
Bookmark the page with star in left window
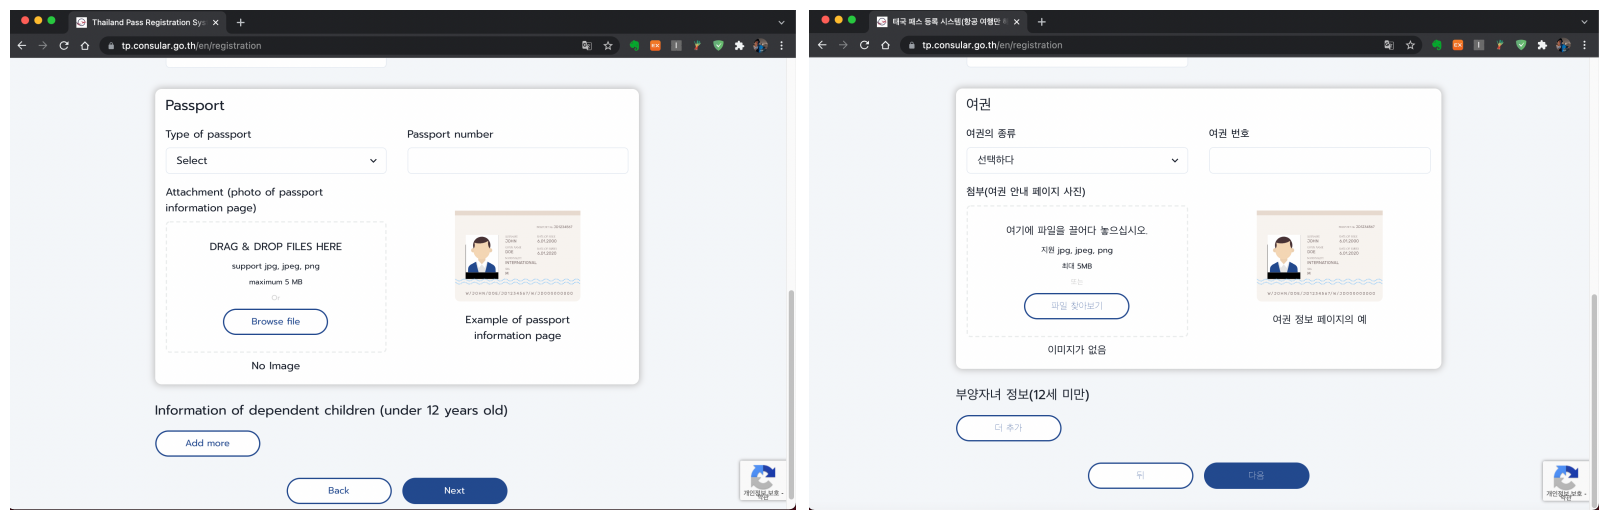tap(608, 45)
